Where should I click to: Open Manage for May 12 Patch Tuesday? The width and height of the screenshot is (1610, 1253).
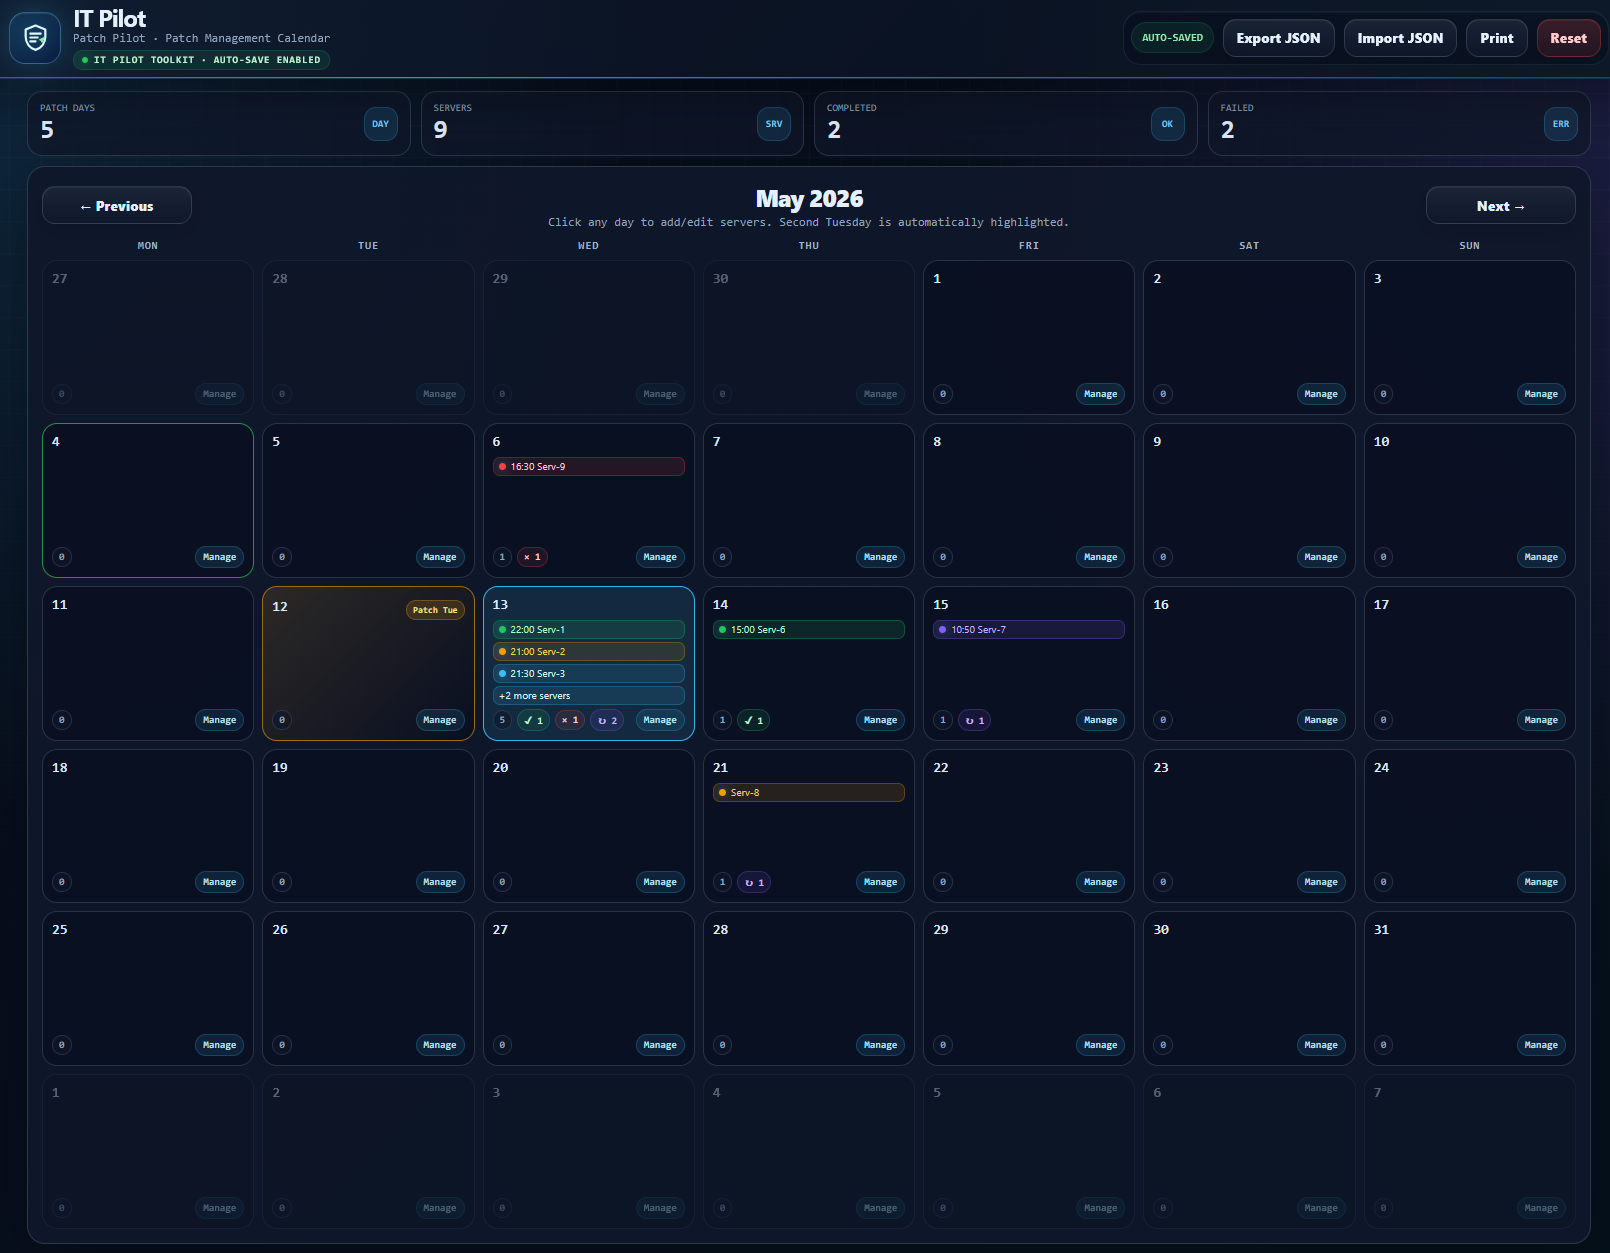pyautogui.click(x=440, y=720)
